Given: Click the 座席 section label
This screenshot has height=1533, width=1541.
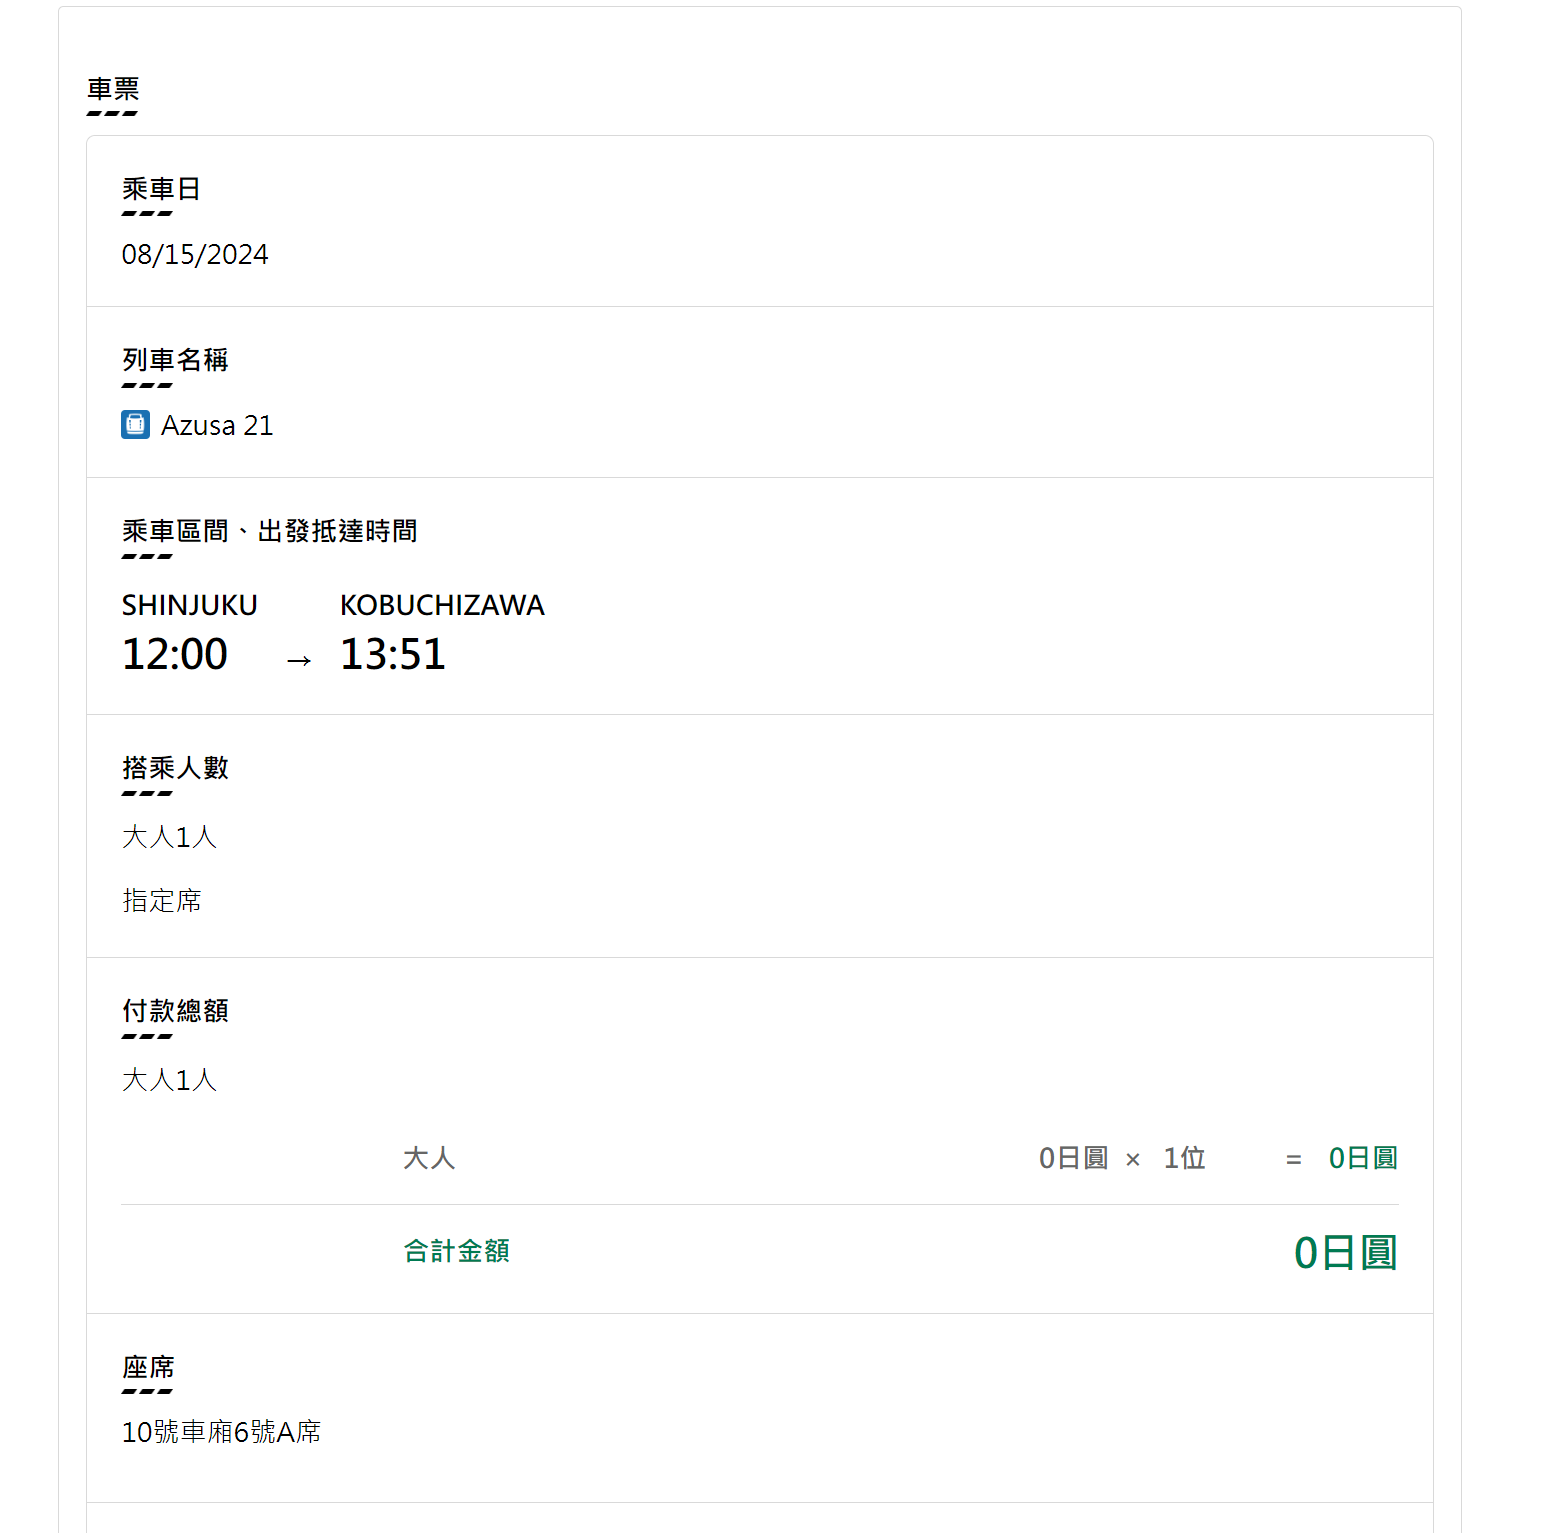Looking at the screenshot, I should pyautogui.click(x=148, y=1367).
